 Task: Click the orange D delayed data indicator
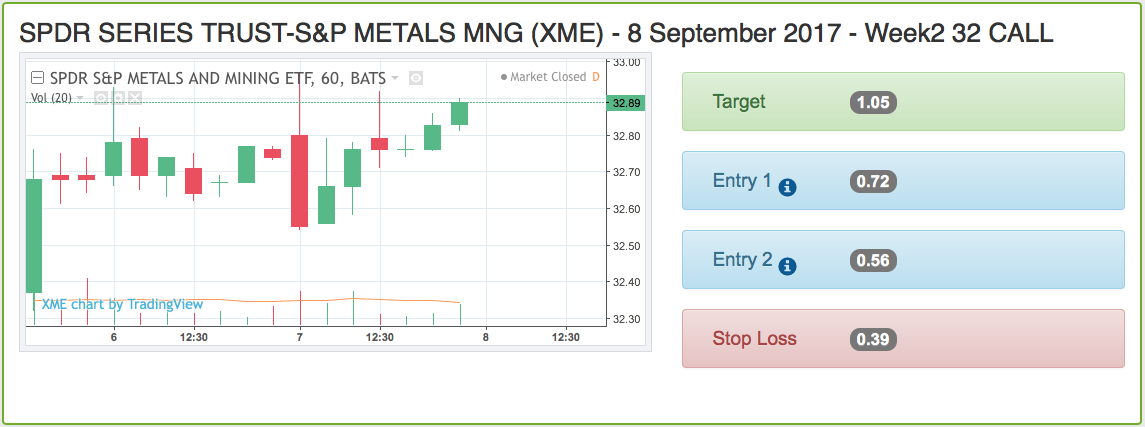click(596, 77)
